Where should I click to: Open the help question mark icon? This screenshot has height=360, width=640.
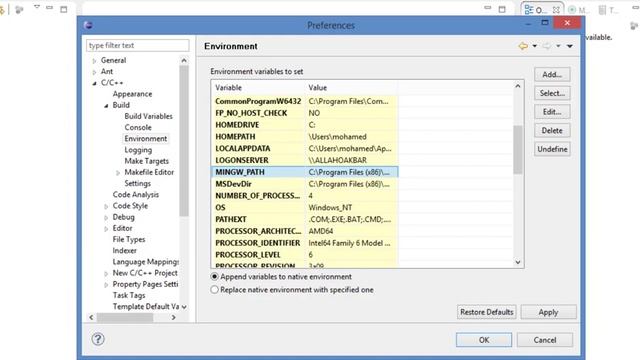click(x=98, y=339)
